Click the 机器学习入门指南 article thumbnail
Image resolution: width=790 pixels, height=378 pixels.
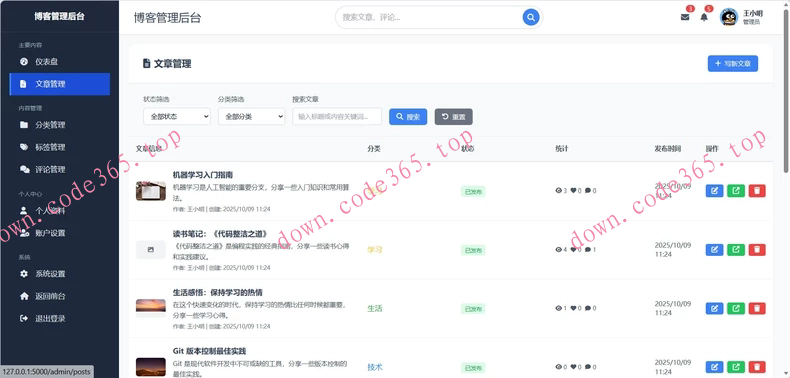(x=151, y=191)
